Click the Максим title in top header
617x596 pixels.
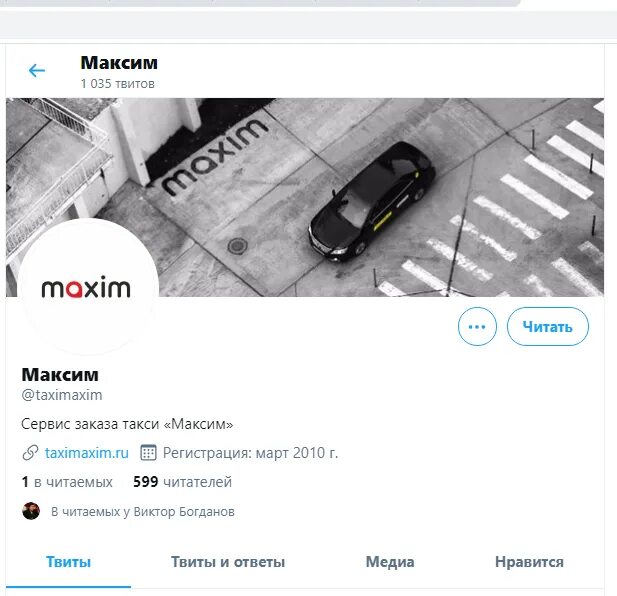119,63
